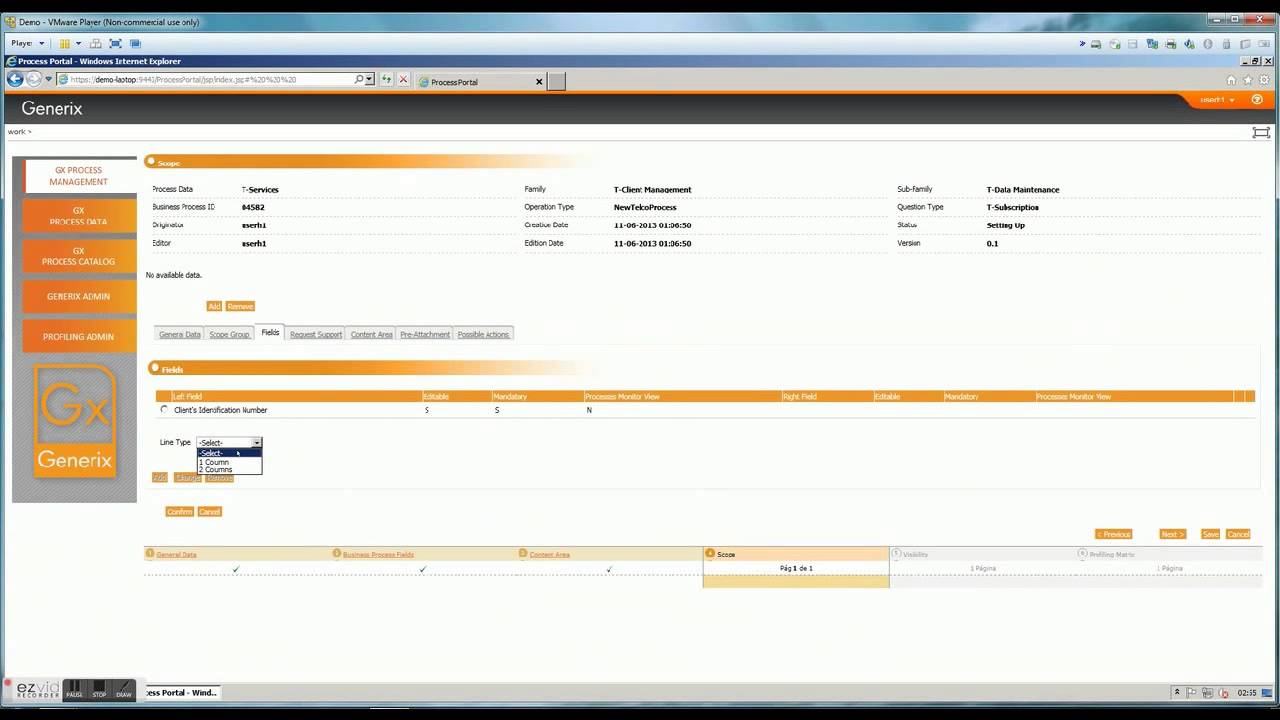This screenshot has height=720, width=1280.
Task: Go back with the browser back arrow
Action: pos(15,79)
